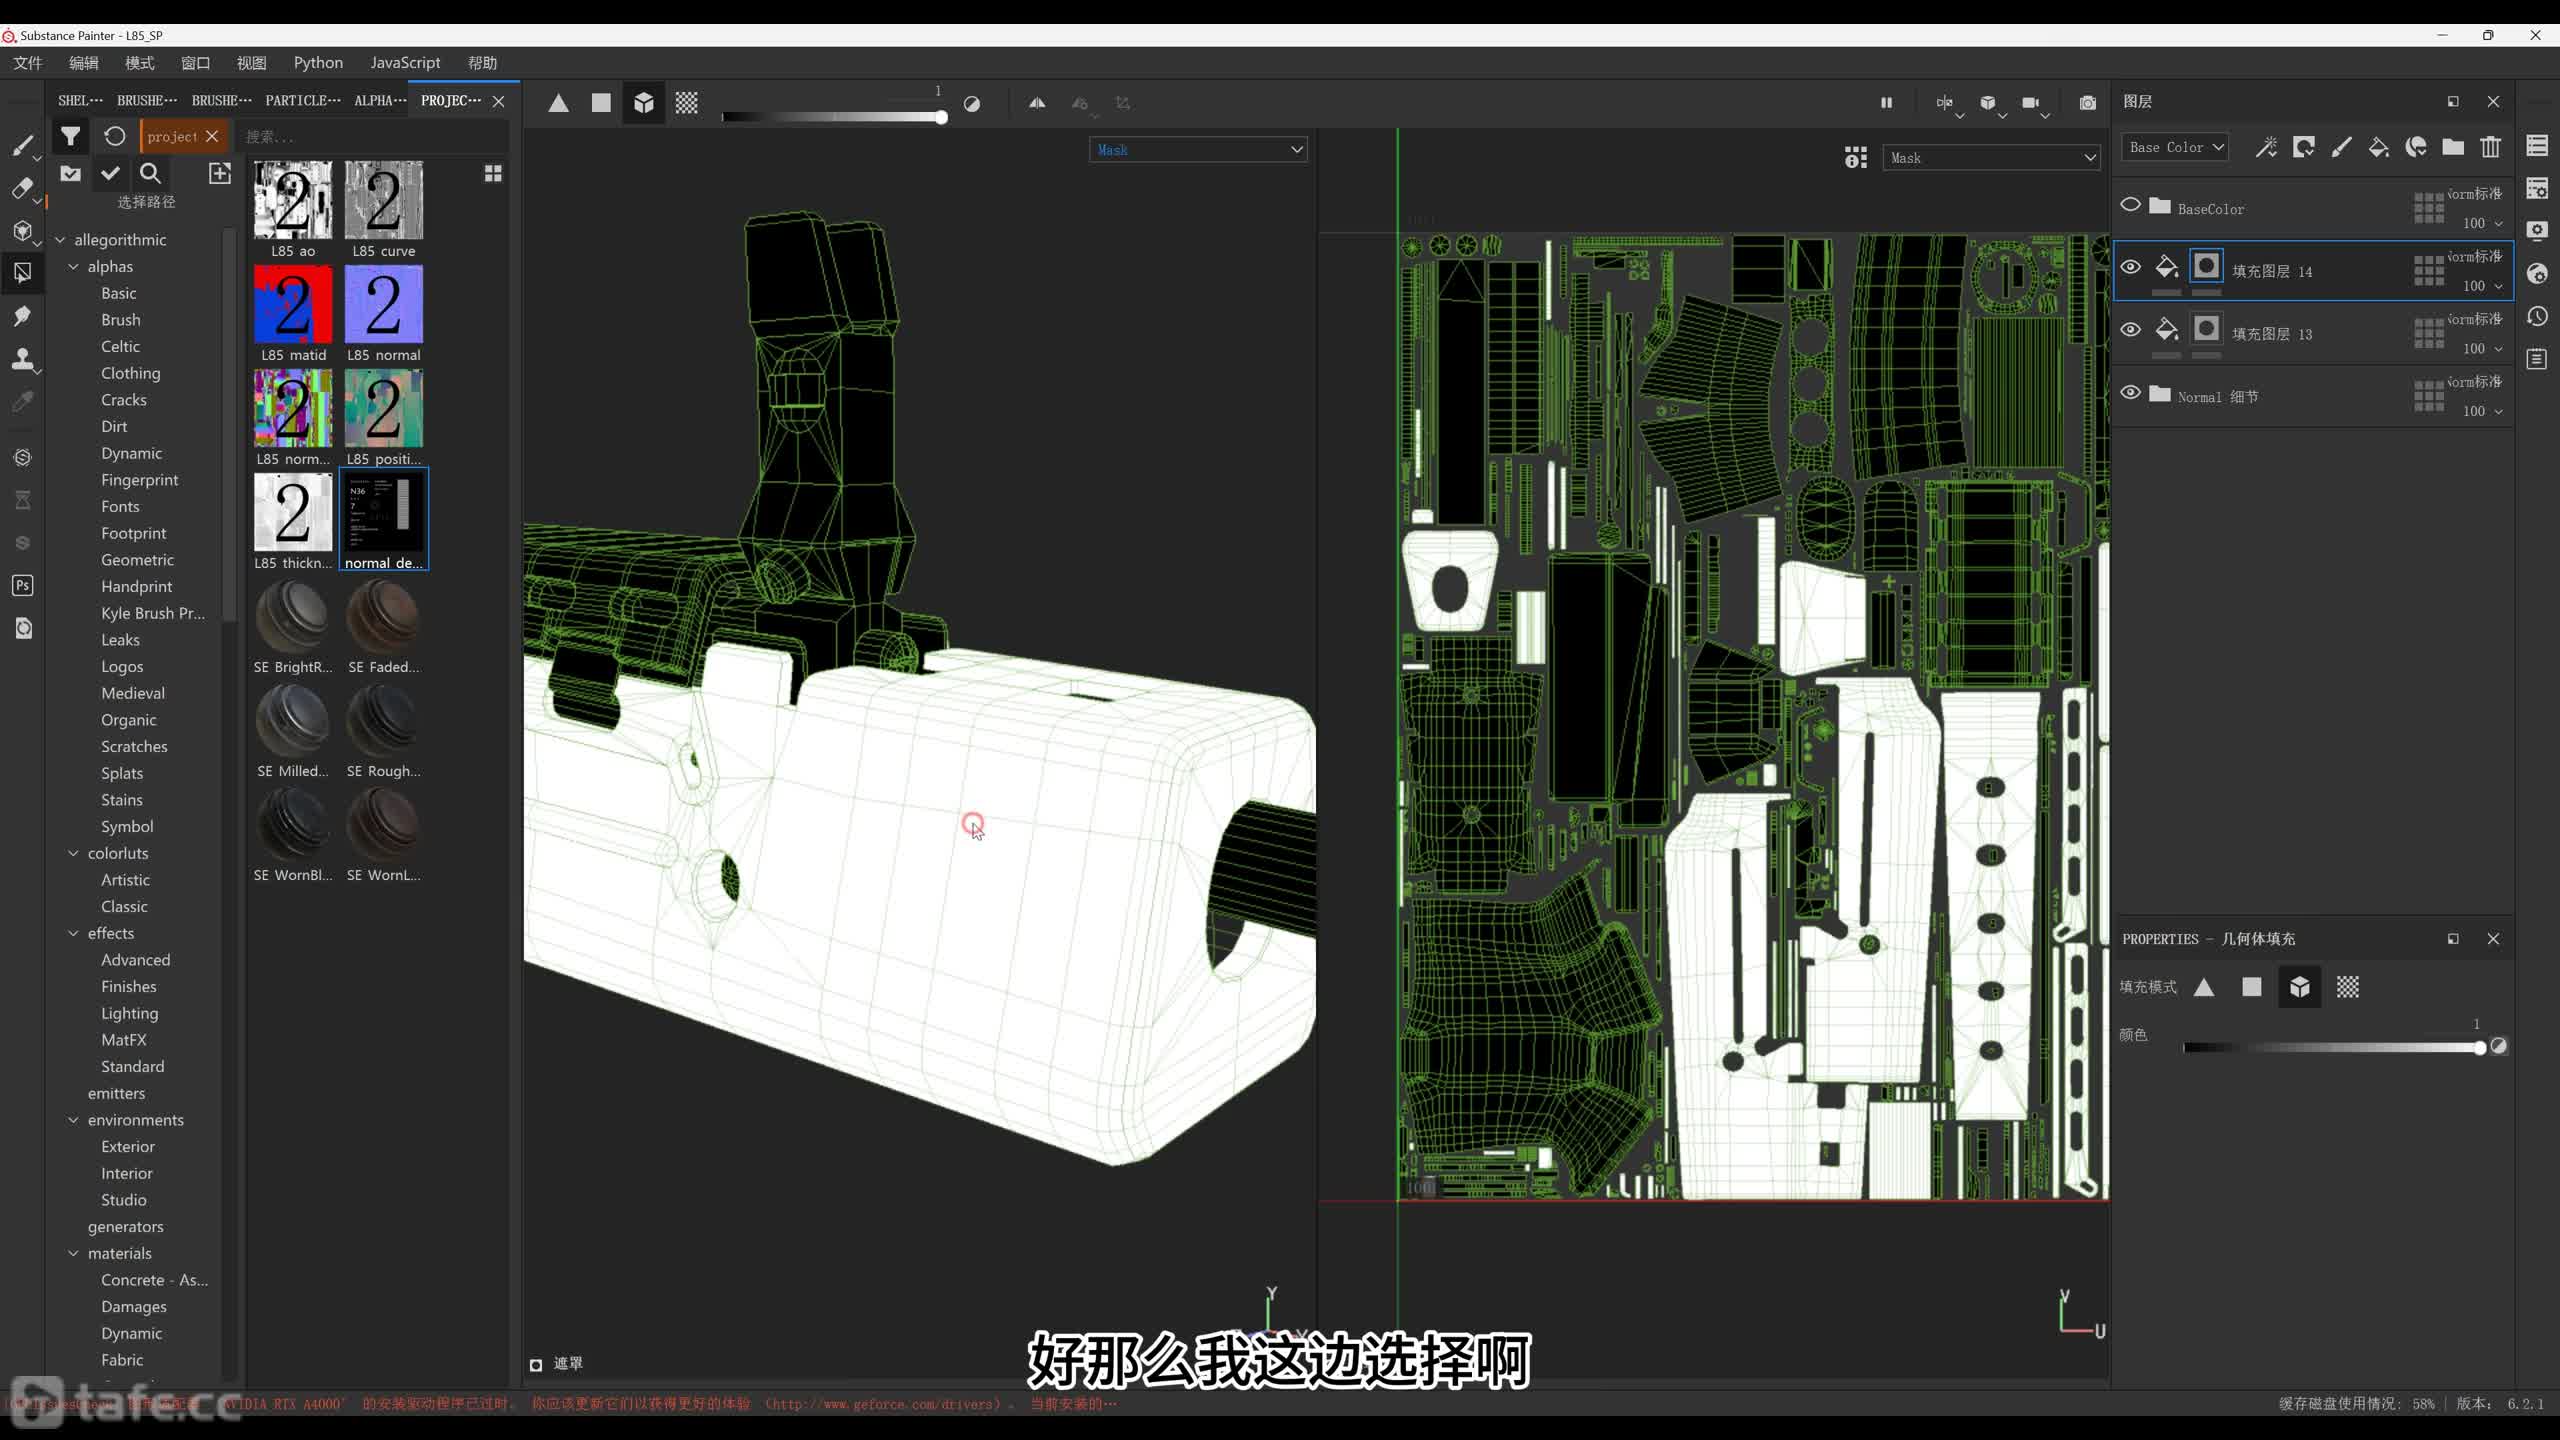Collapse the materials tree node
Image resolution: width=2560 pixels, height=1440 pixels.
click(x=73, y=1253)
